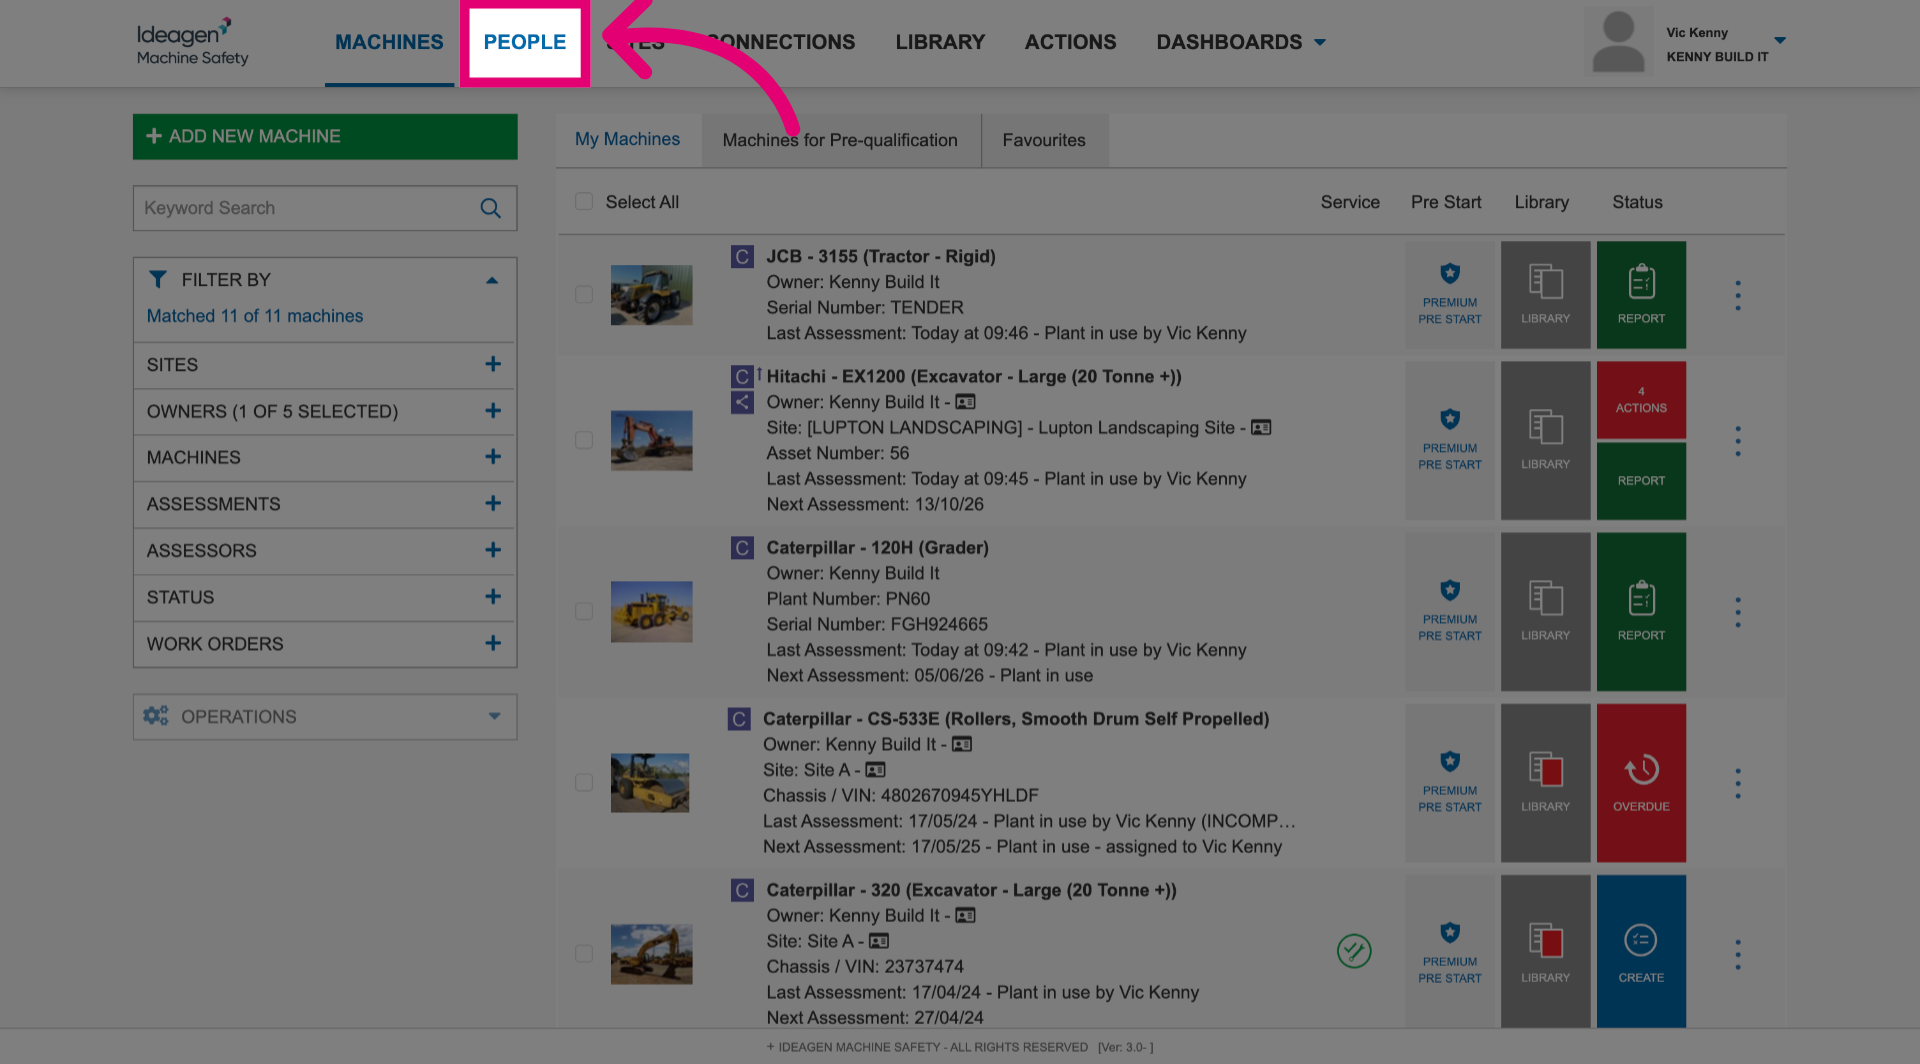Click into the Keyword Search field
This screenshot has height=1064, width=1920.
pos(325,208)
